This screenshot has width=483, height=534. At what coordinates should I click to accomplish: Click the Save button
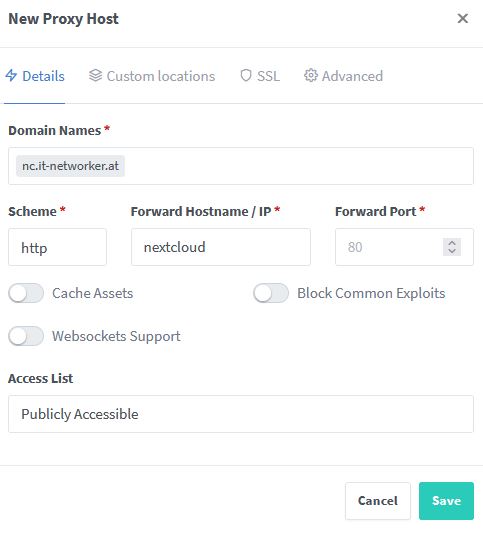pos(446,501)
